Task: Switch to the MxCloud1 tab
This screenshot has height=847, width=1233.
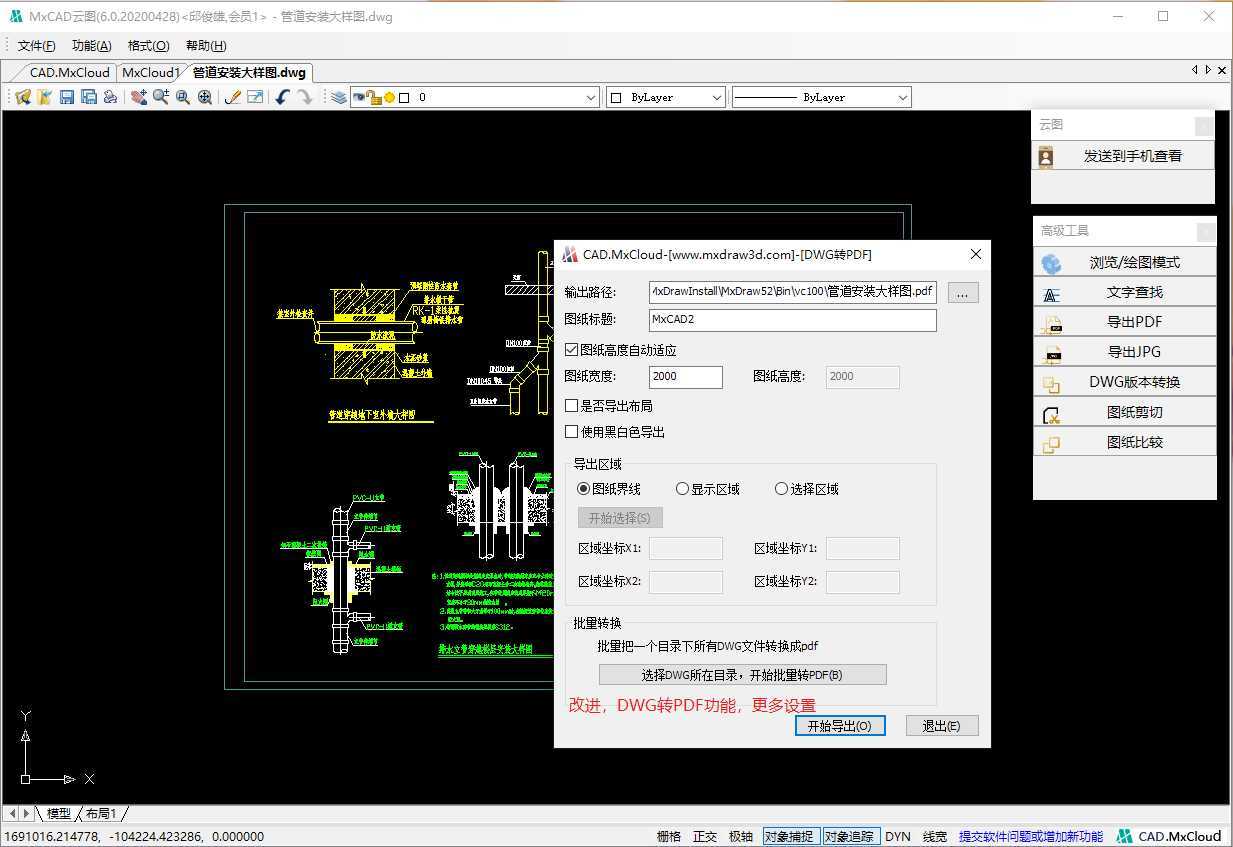Action: pyautogui.click(x=150, y=72)
